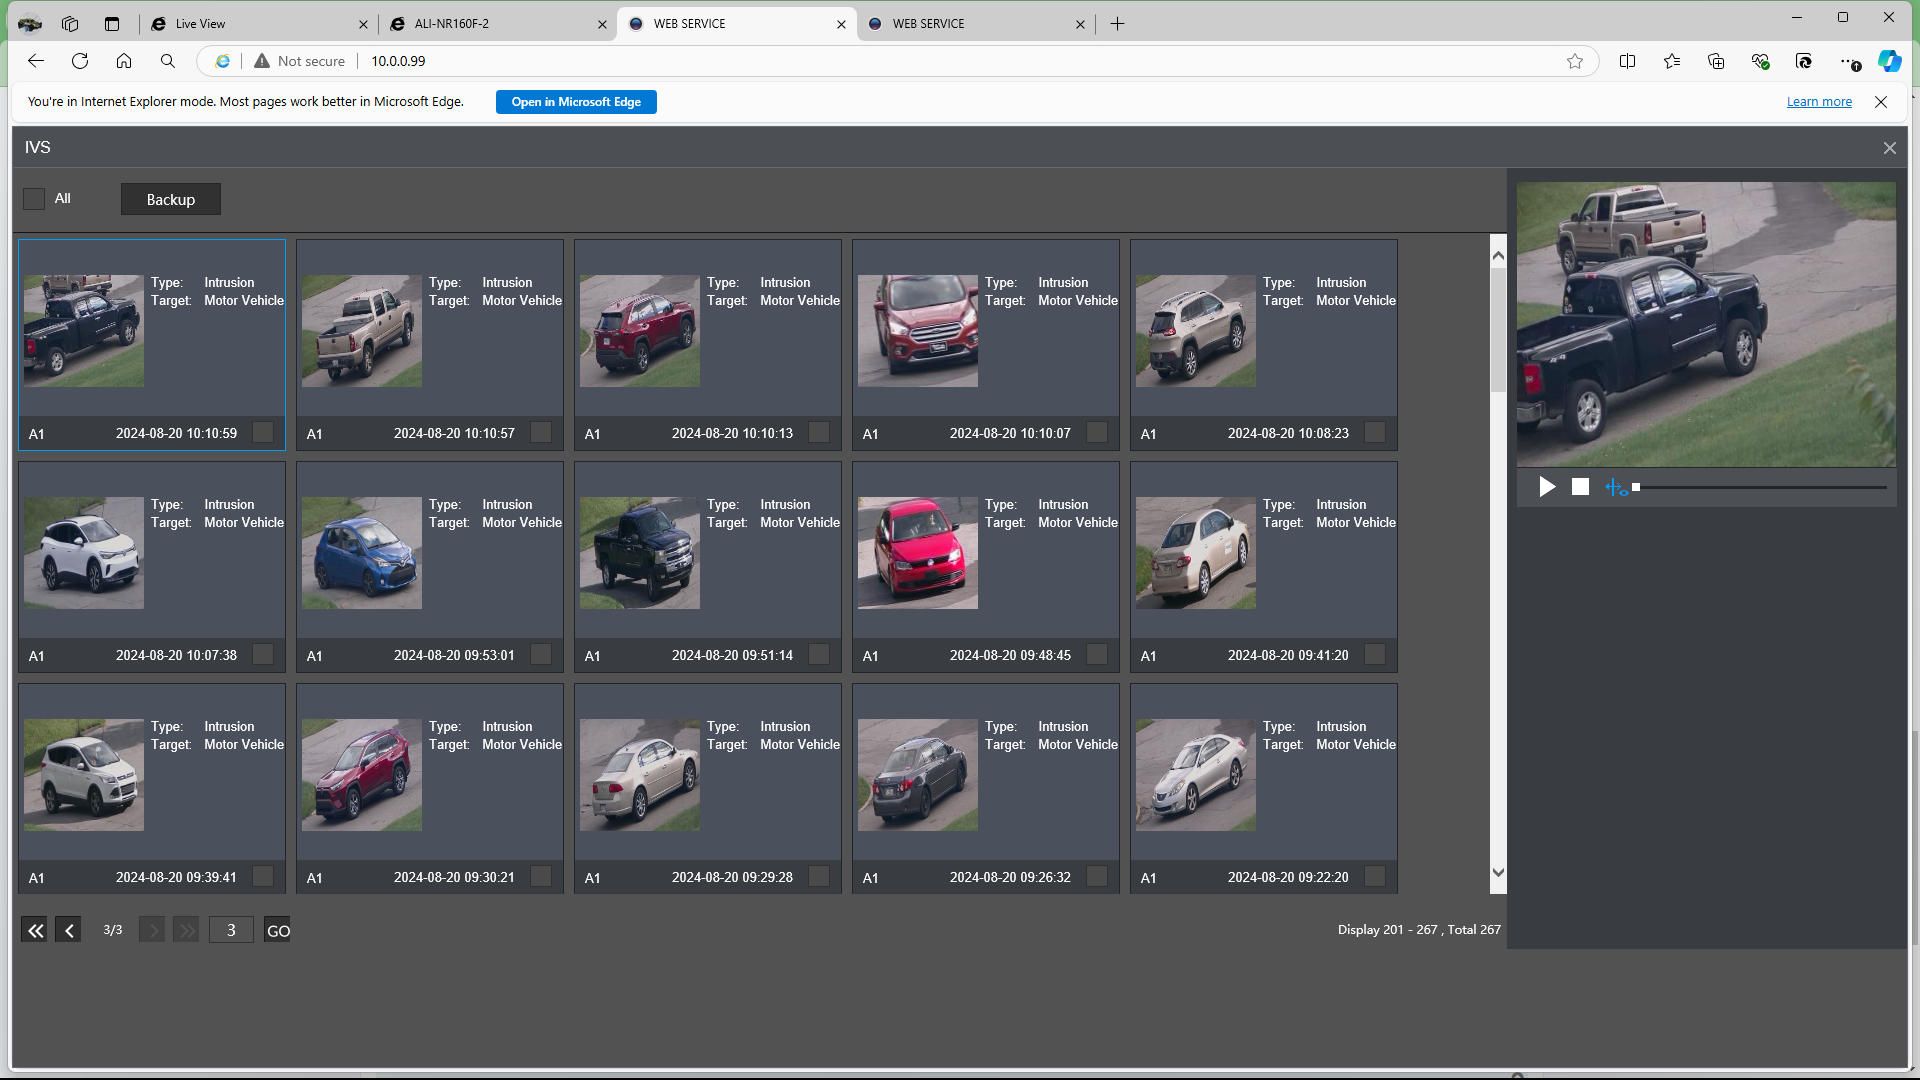Mark checkbox for event 2024-08-20 09:48:45
1920x1080 pixels.
coord(1097,654)
